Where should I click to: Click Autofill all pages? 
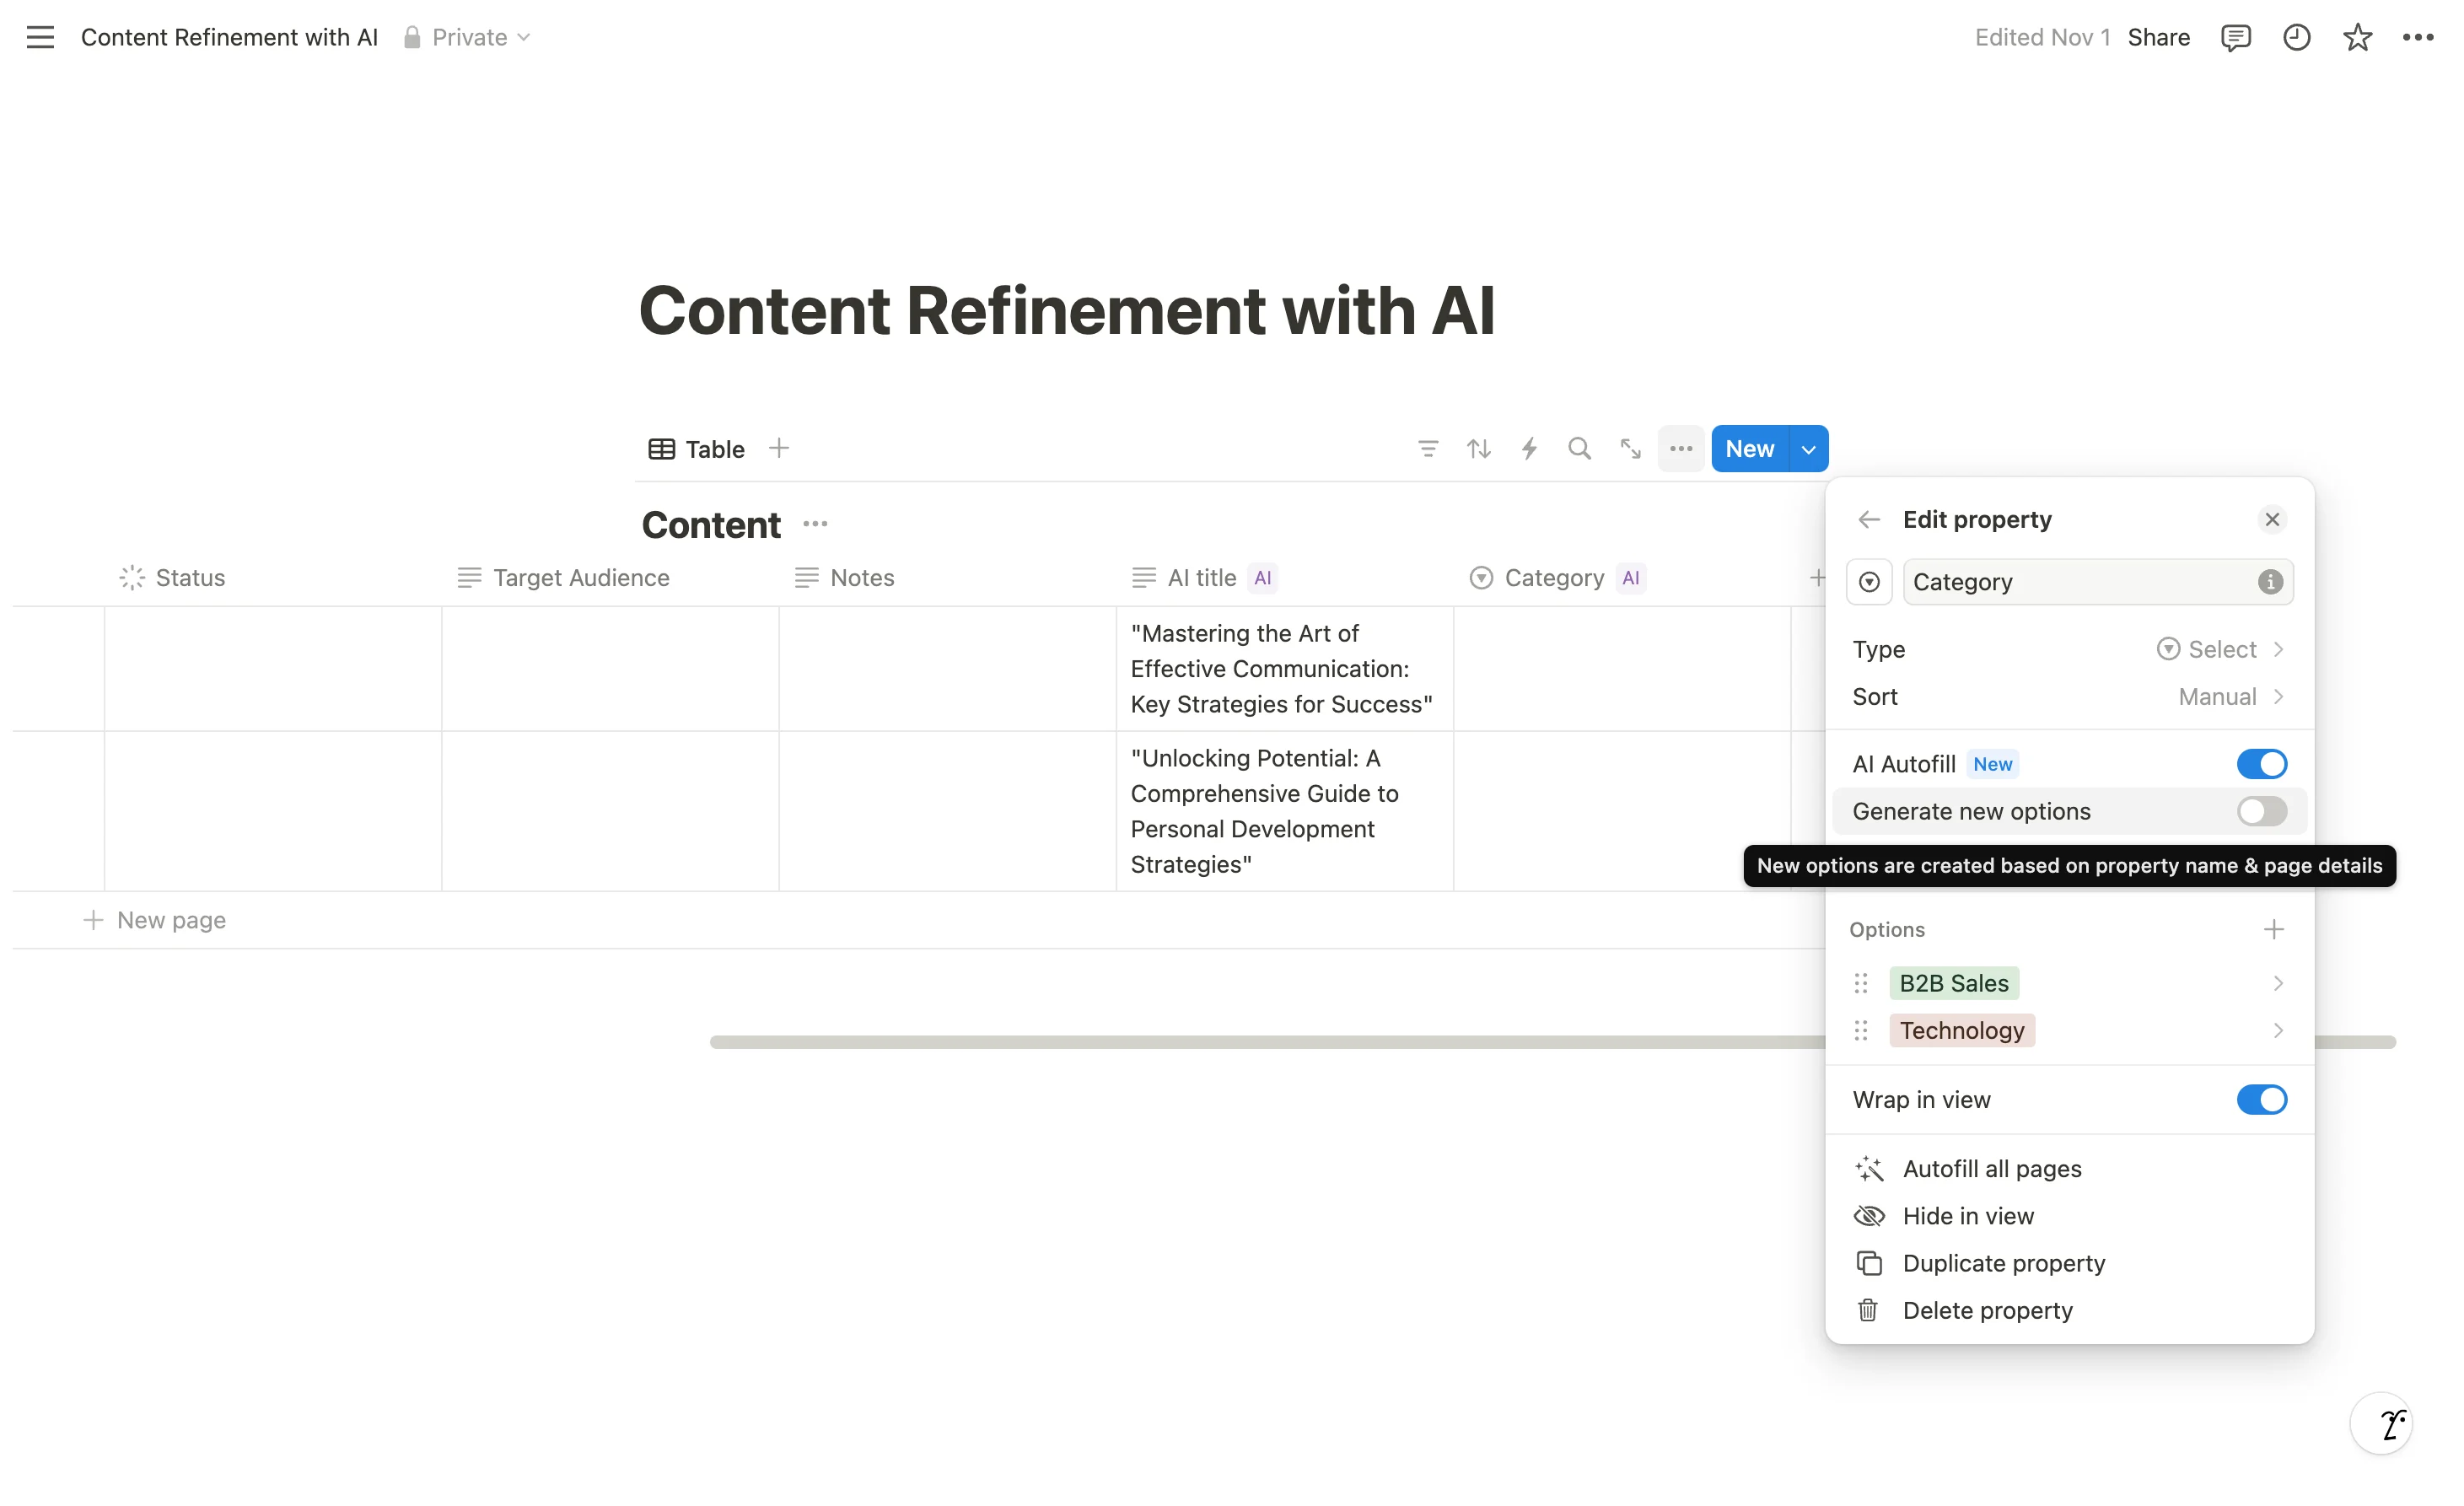1991,1169
